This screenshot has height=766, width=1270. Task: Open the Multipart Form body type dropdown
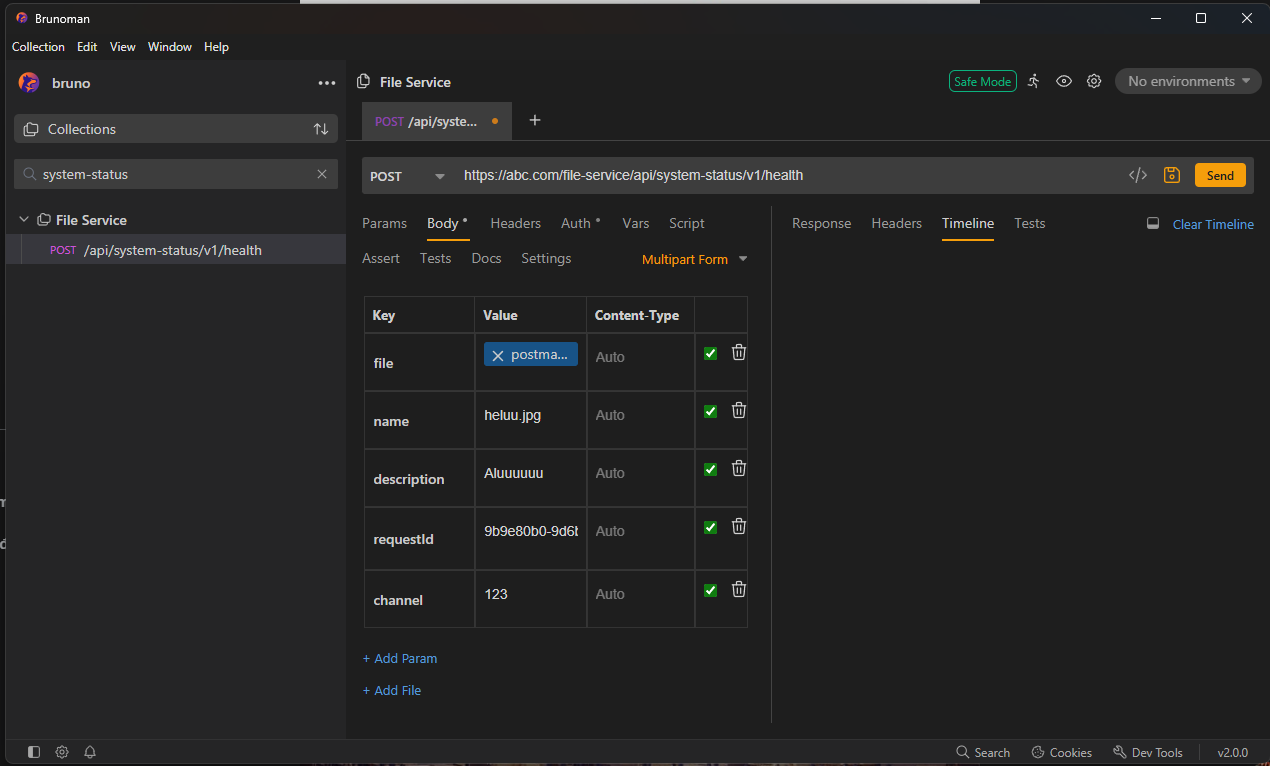point(694,259)
